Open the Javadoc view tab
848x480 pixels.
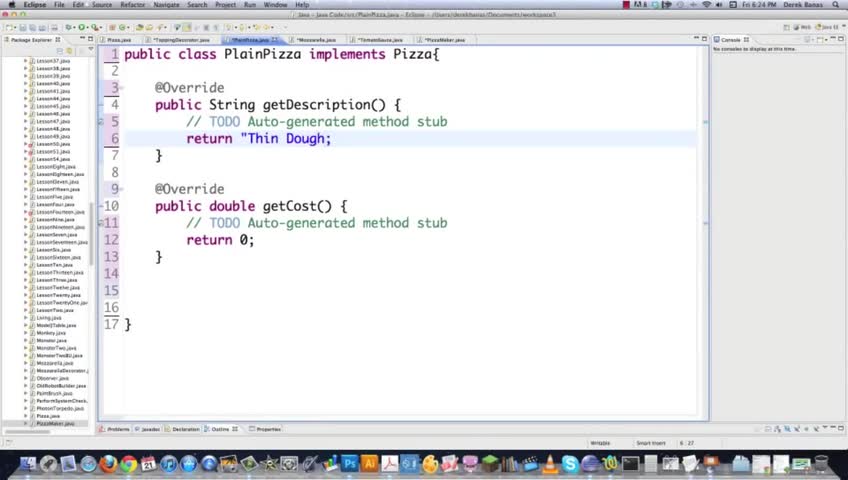tap(148, 429)
